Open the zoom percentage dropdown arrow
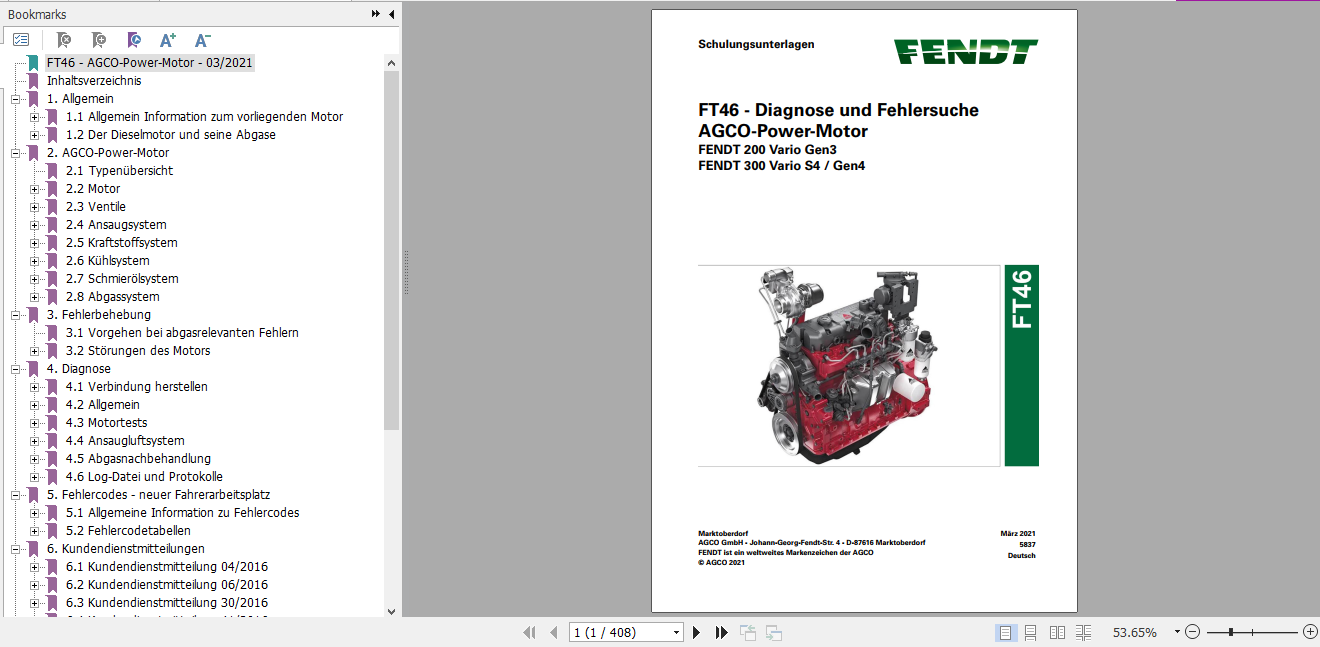This screenshot has height=647, width=1320. (1177, 631)
